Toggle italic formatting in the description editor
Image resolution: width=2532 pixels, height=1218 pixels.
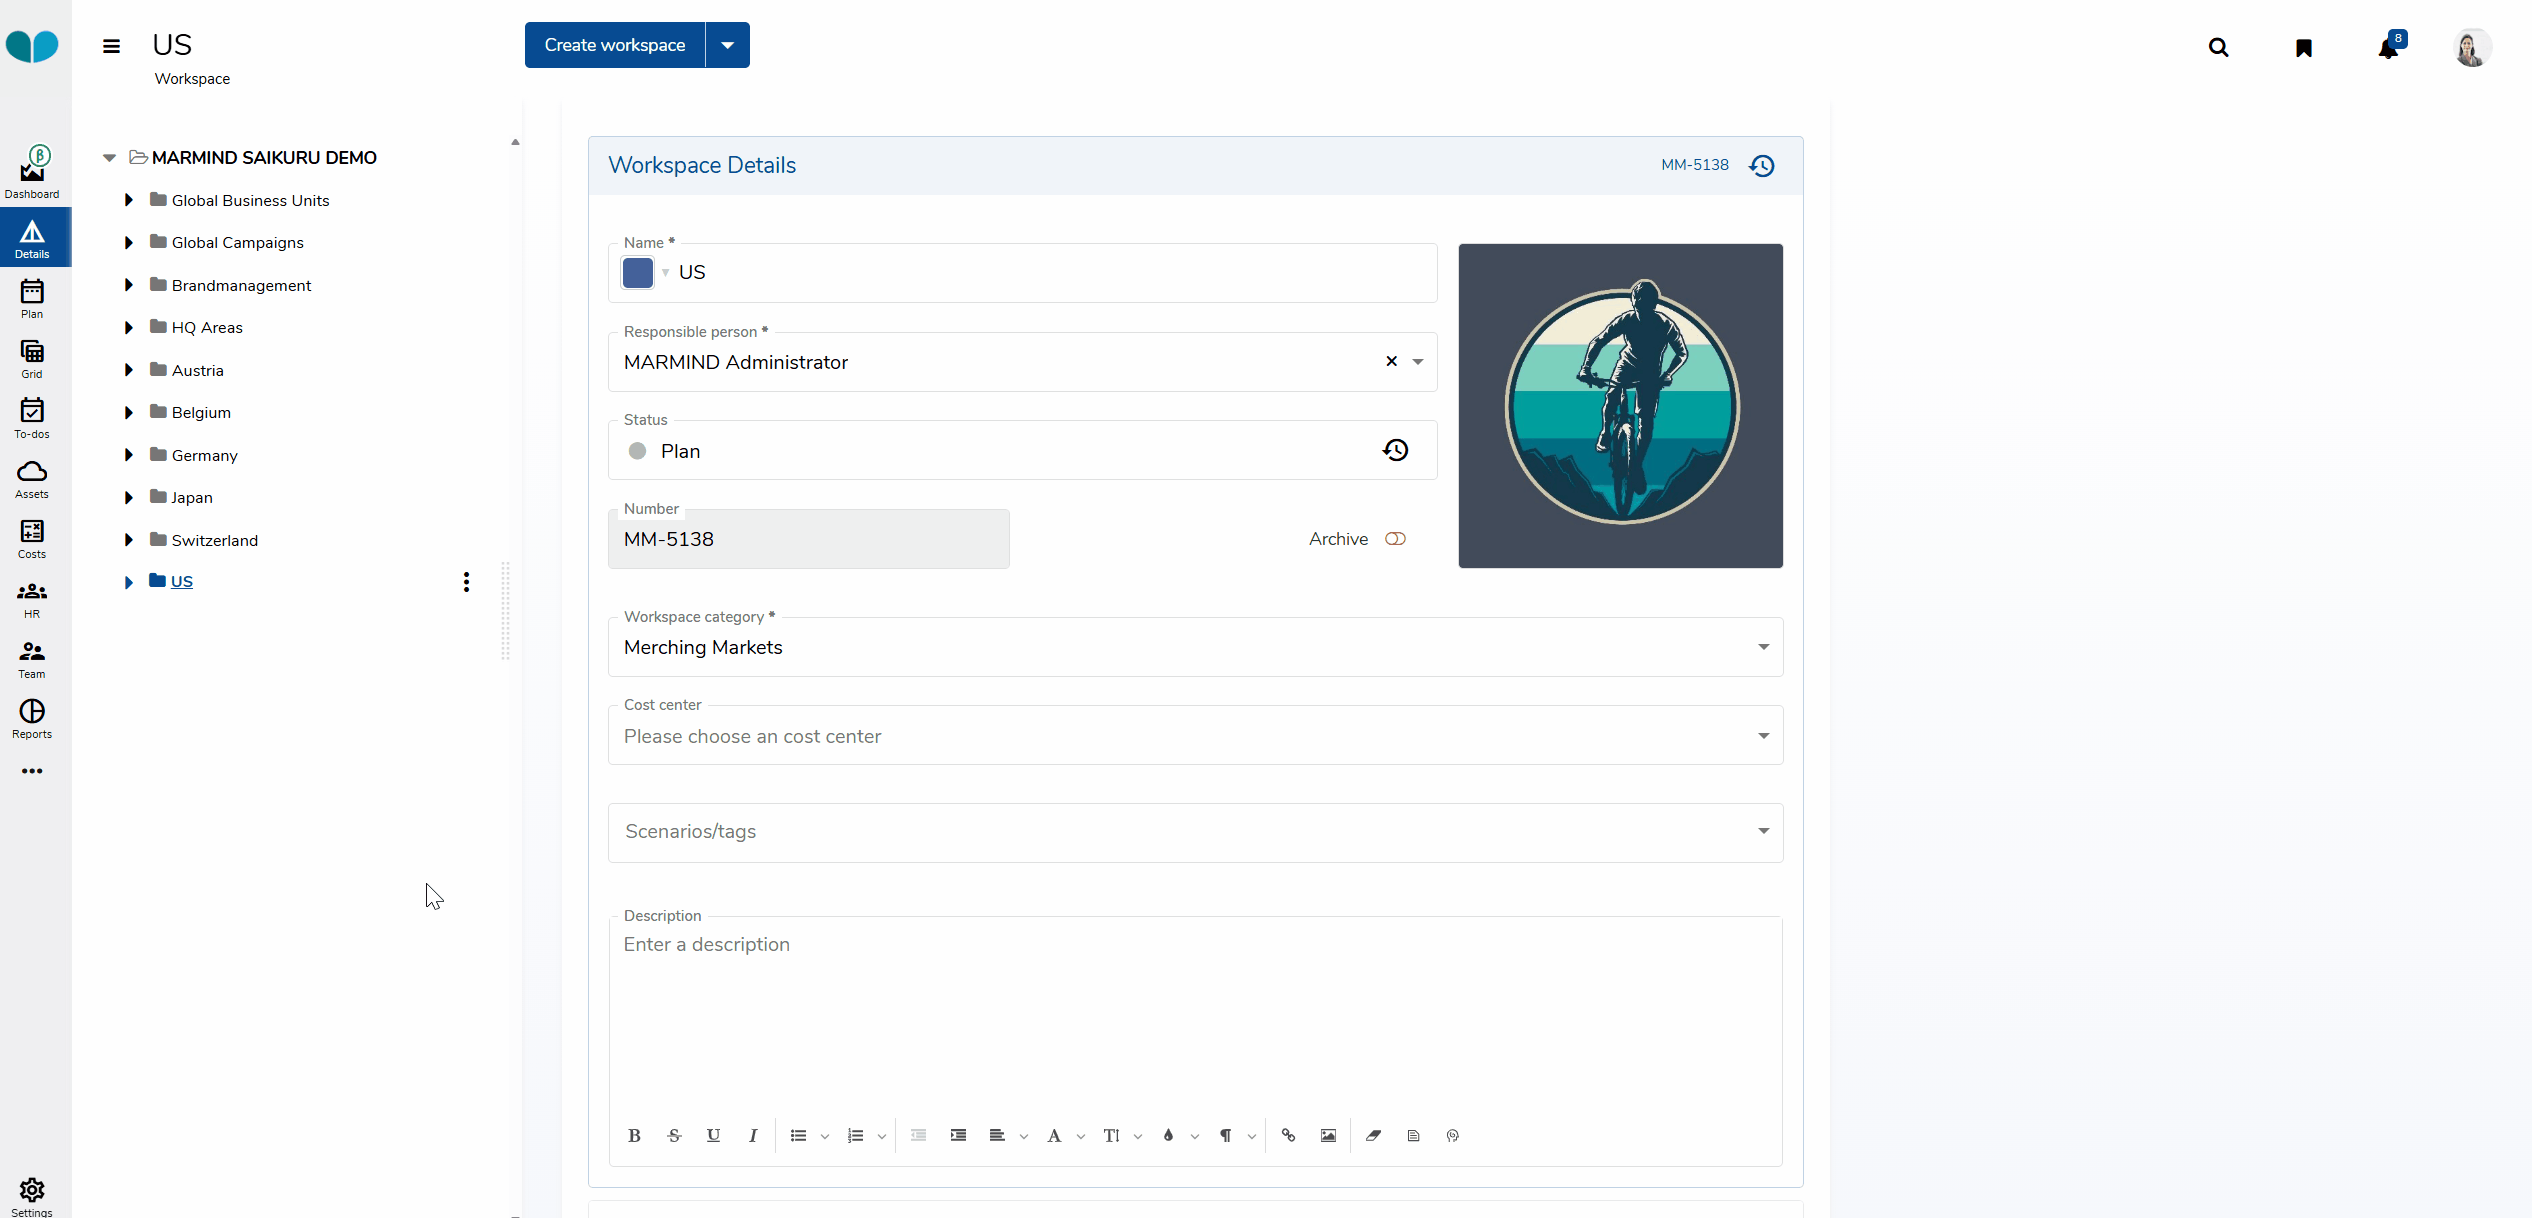tap(752, 1135)
